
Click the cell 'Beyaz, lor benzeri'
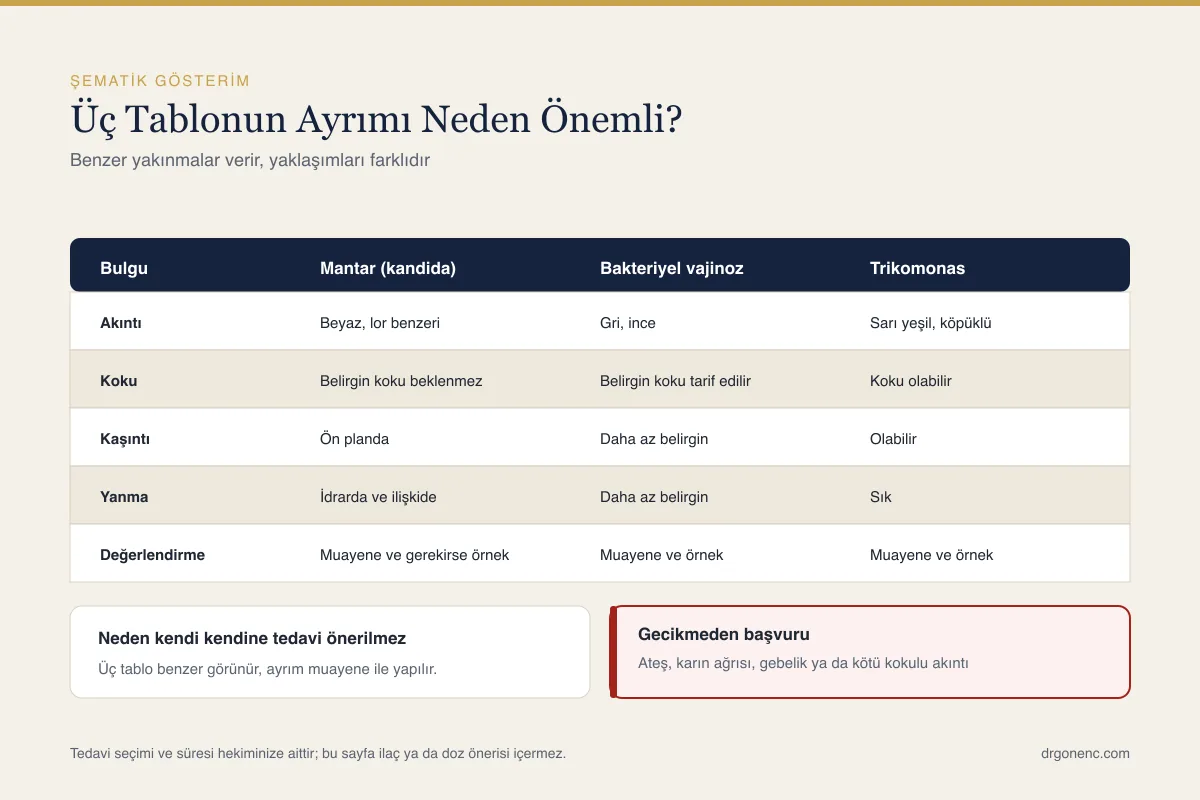pos(380,323)
